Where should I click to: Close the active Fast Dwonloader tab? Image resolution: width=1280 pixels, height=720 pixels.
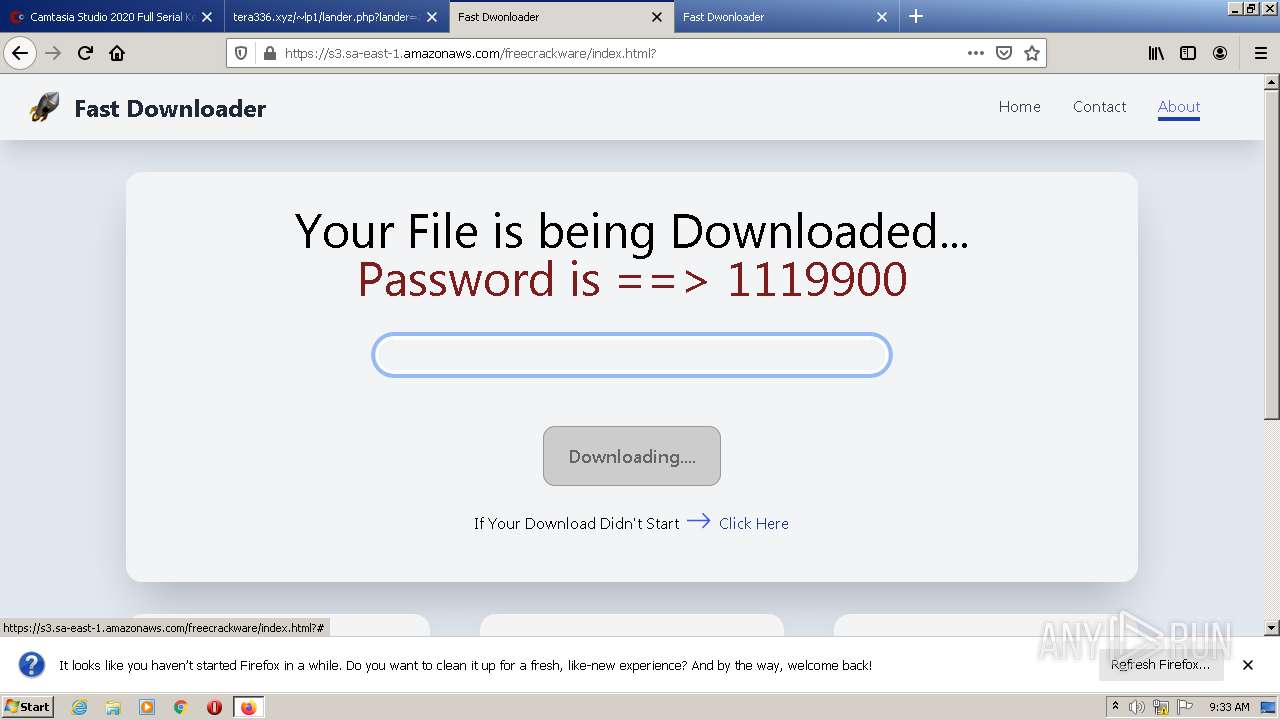pos(657,17)
